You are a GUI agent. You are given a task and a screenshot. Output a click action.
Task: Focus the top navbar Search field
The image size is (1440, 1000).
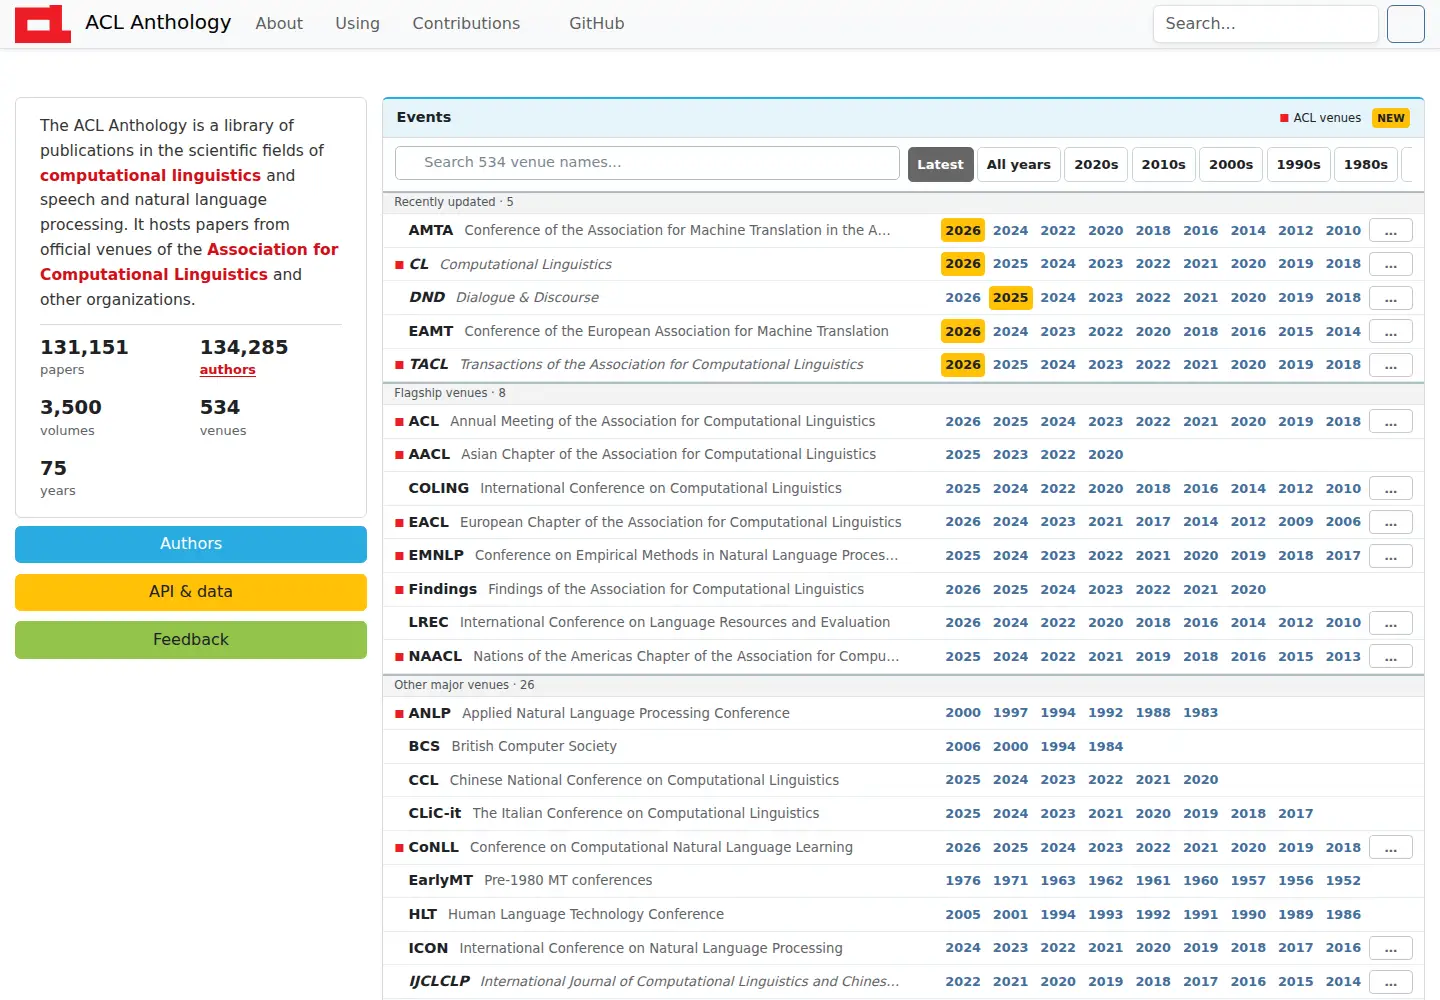pyautogui.click(x=1265, y=24)
